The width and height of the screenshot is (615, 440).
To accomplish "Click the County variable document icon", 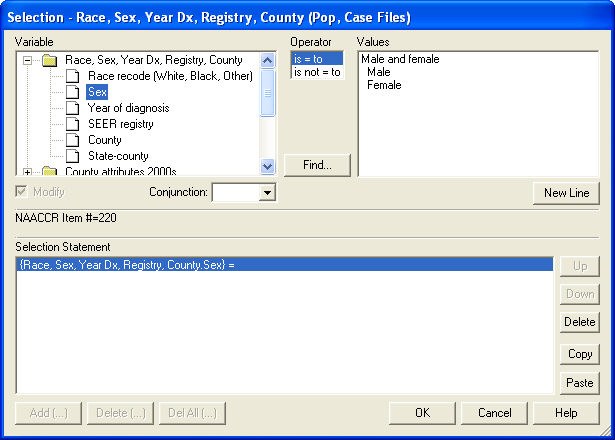I will pyautogui.click(x=72, y=140).
